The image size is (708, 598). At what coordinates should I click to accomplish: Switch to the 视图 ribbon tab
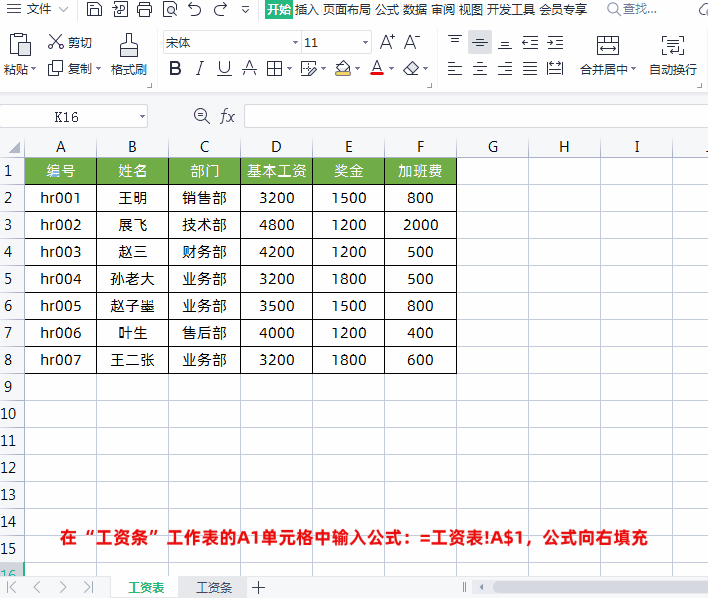(471, 9)
